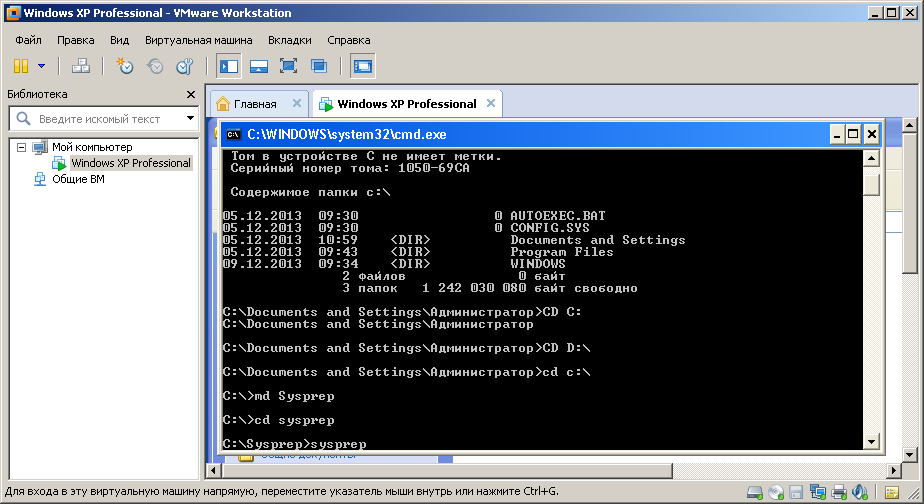Click the floppy drive status icon
924x504 pixels.
796,492
